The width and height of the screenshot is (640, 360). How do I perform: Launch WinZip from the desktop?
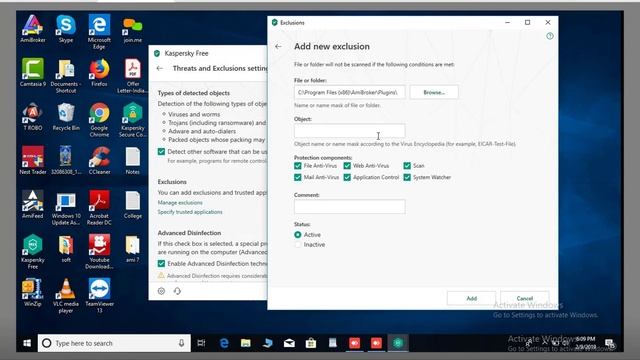[33, 293]
